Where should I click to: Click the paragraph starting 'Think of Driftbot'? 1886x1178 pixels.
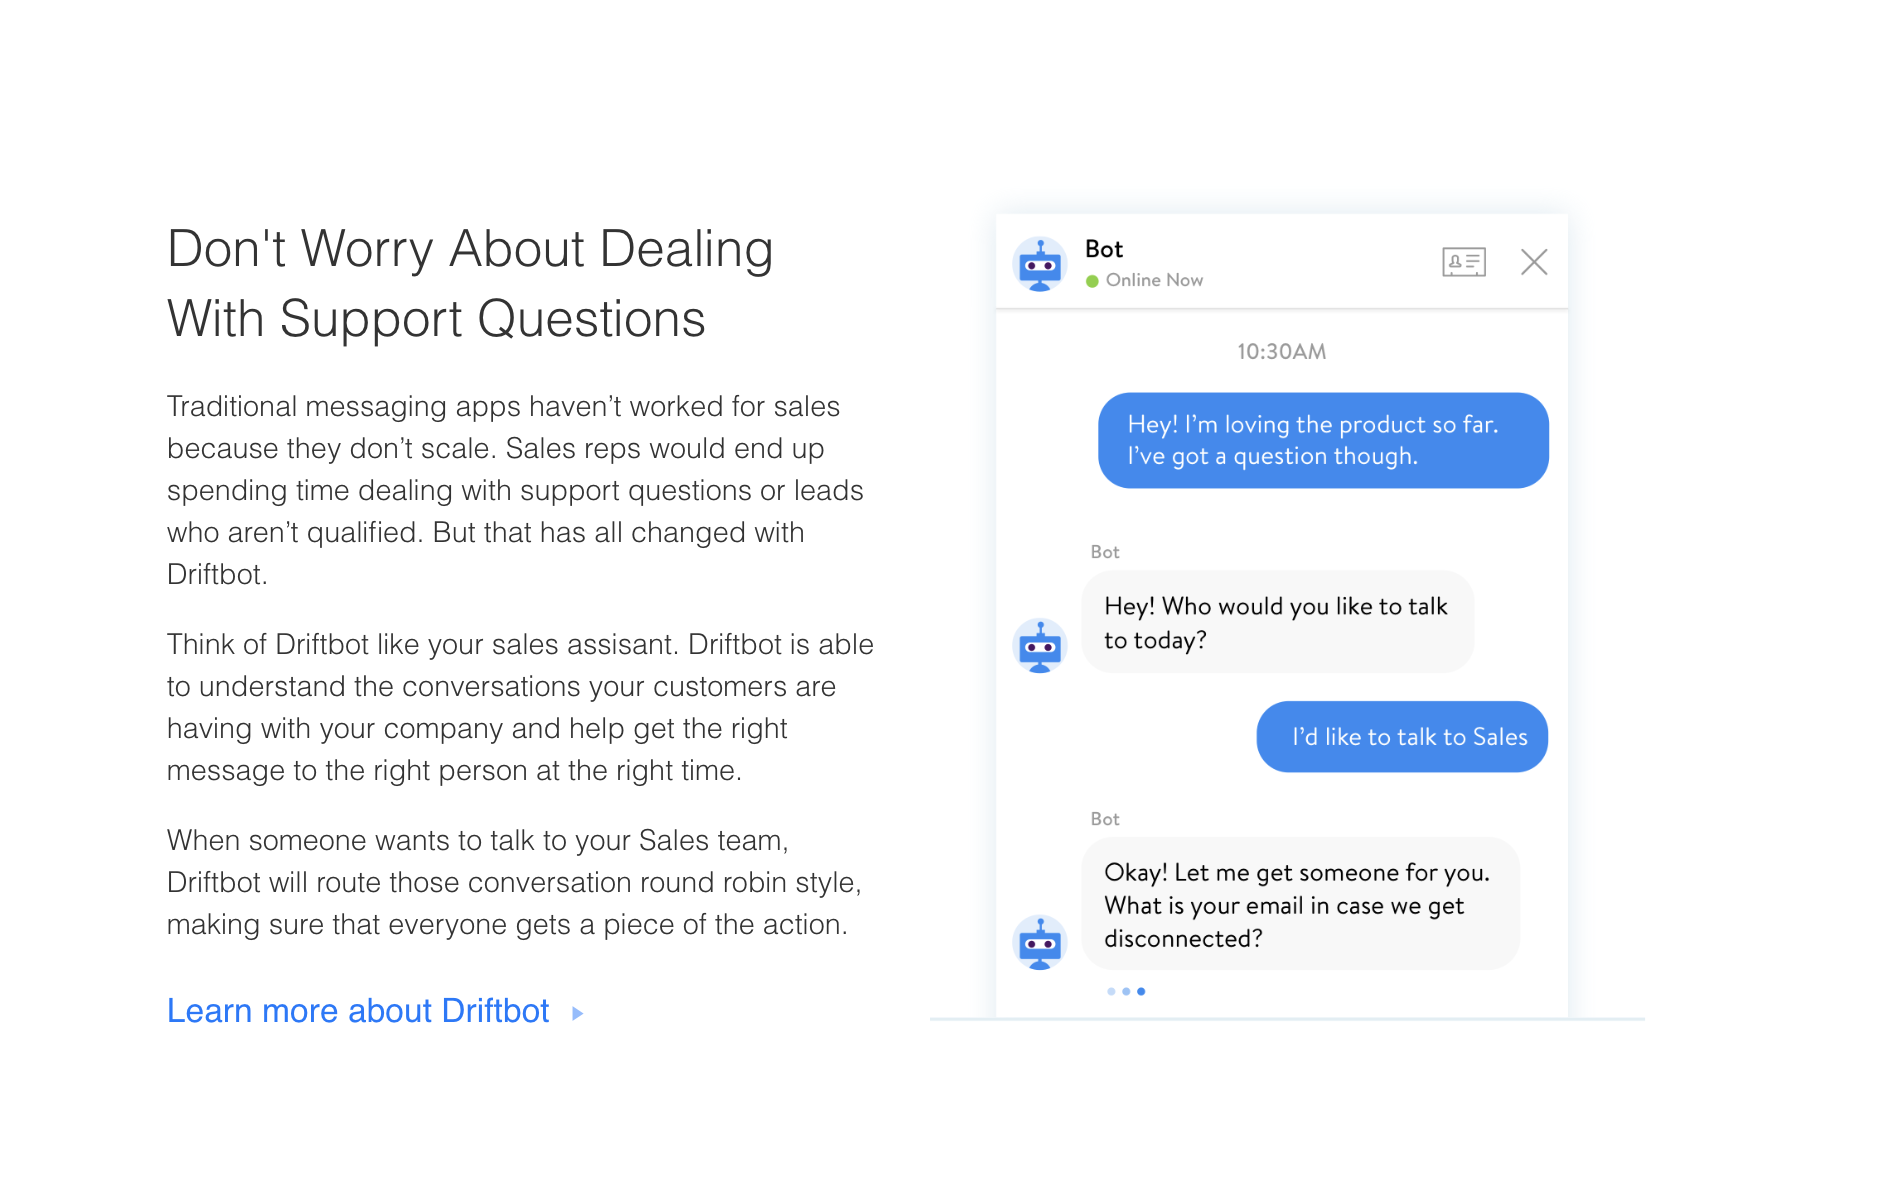click(520, 707)
